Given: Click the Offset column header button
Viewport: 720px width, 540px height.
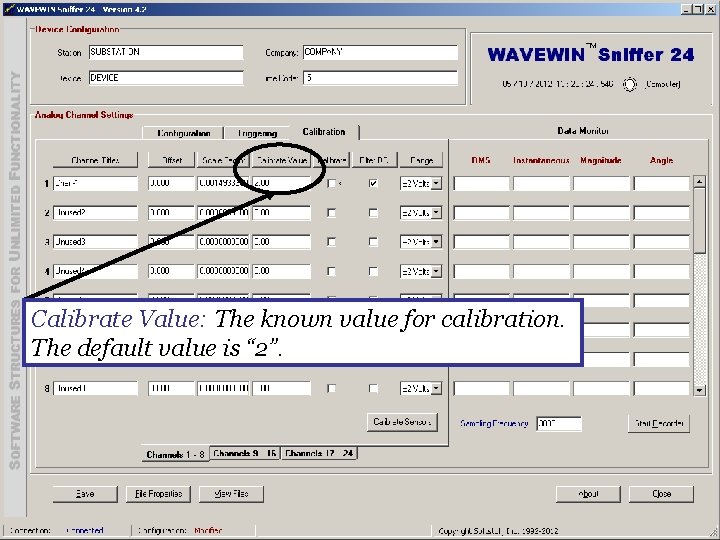Looking at the screenshot, I should [171, 160].
